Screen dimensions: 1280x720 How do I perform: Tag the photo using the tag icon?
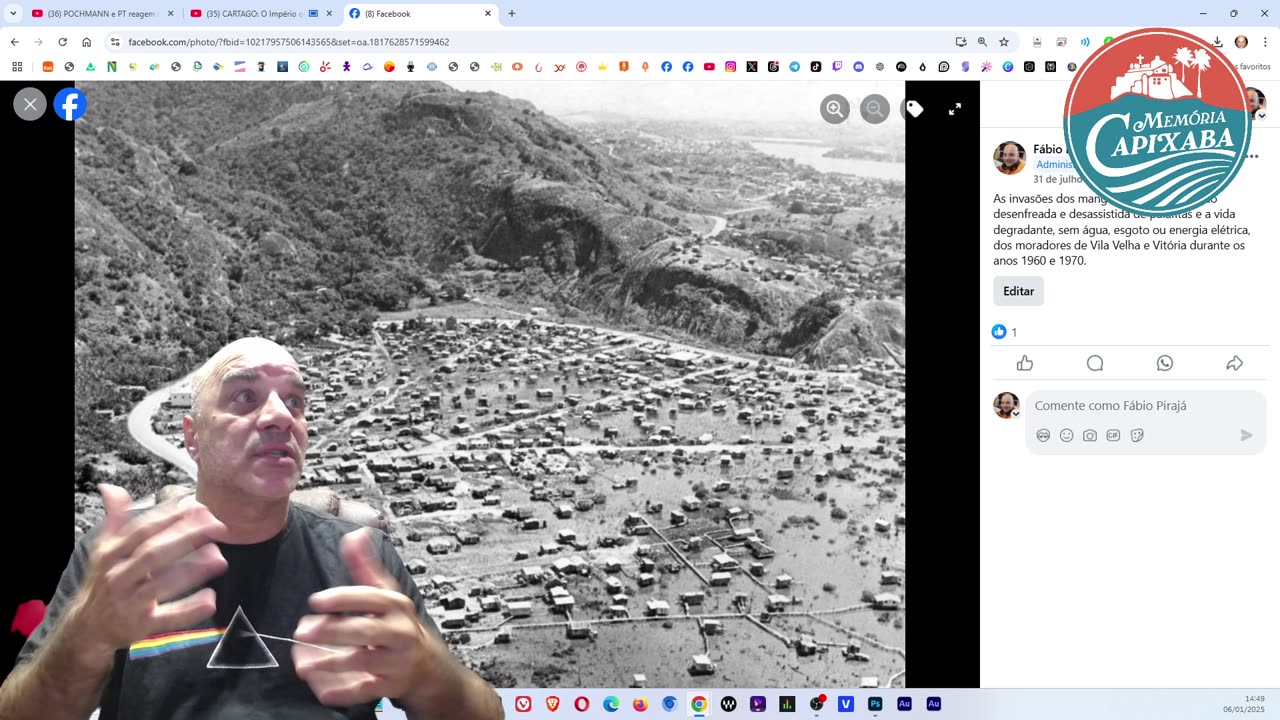(915, 109)
